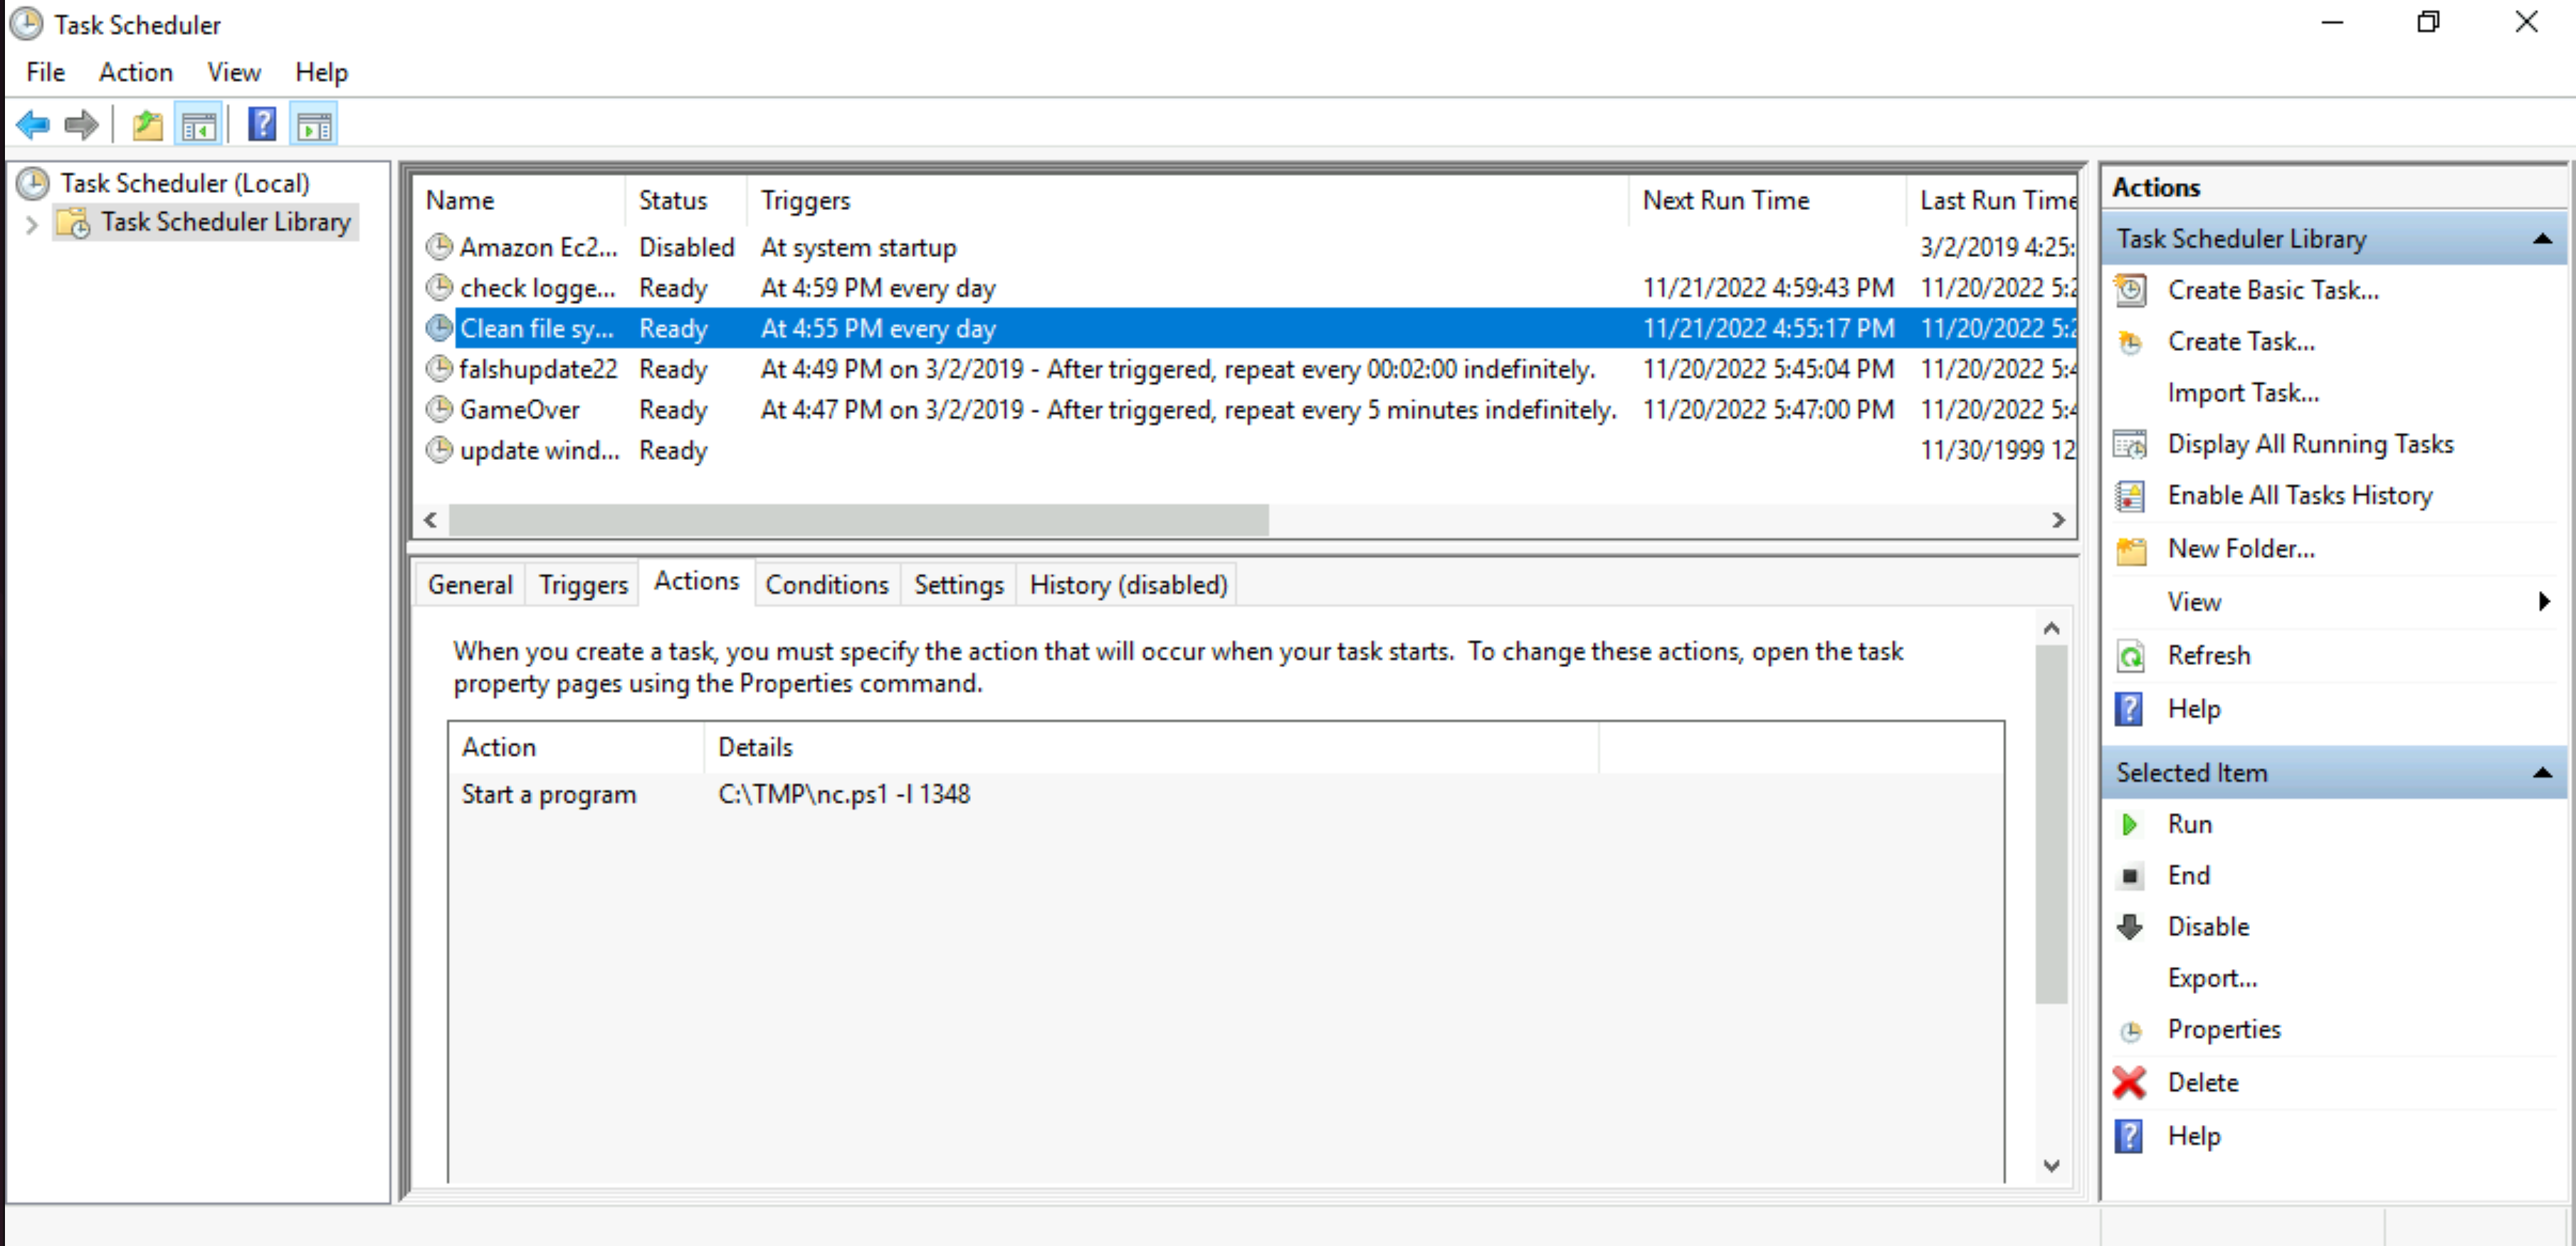
Task: Select the GameOver scheduled task
Action: [x=521, y=408]
